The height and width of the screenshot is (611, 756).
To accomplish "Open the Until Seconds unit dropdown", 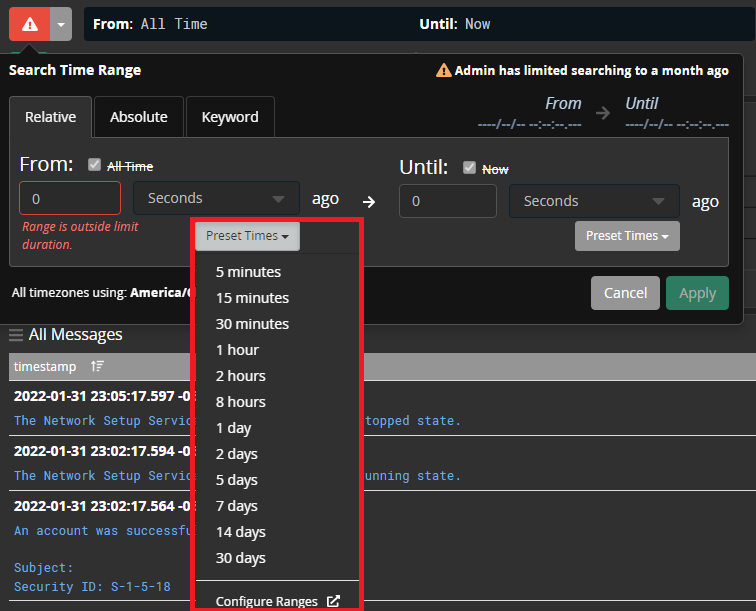I will [x=594, y=201].
